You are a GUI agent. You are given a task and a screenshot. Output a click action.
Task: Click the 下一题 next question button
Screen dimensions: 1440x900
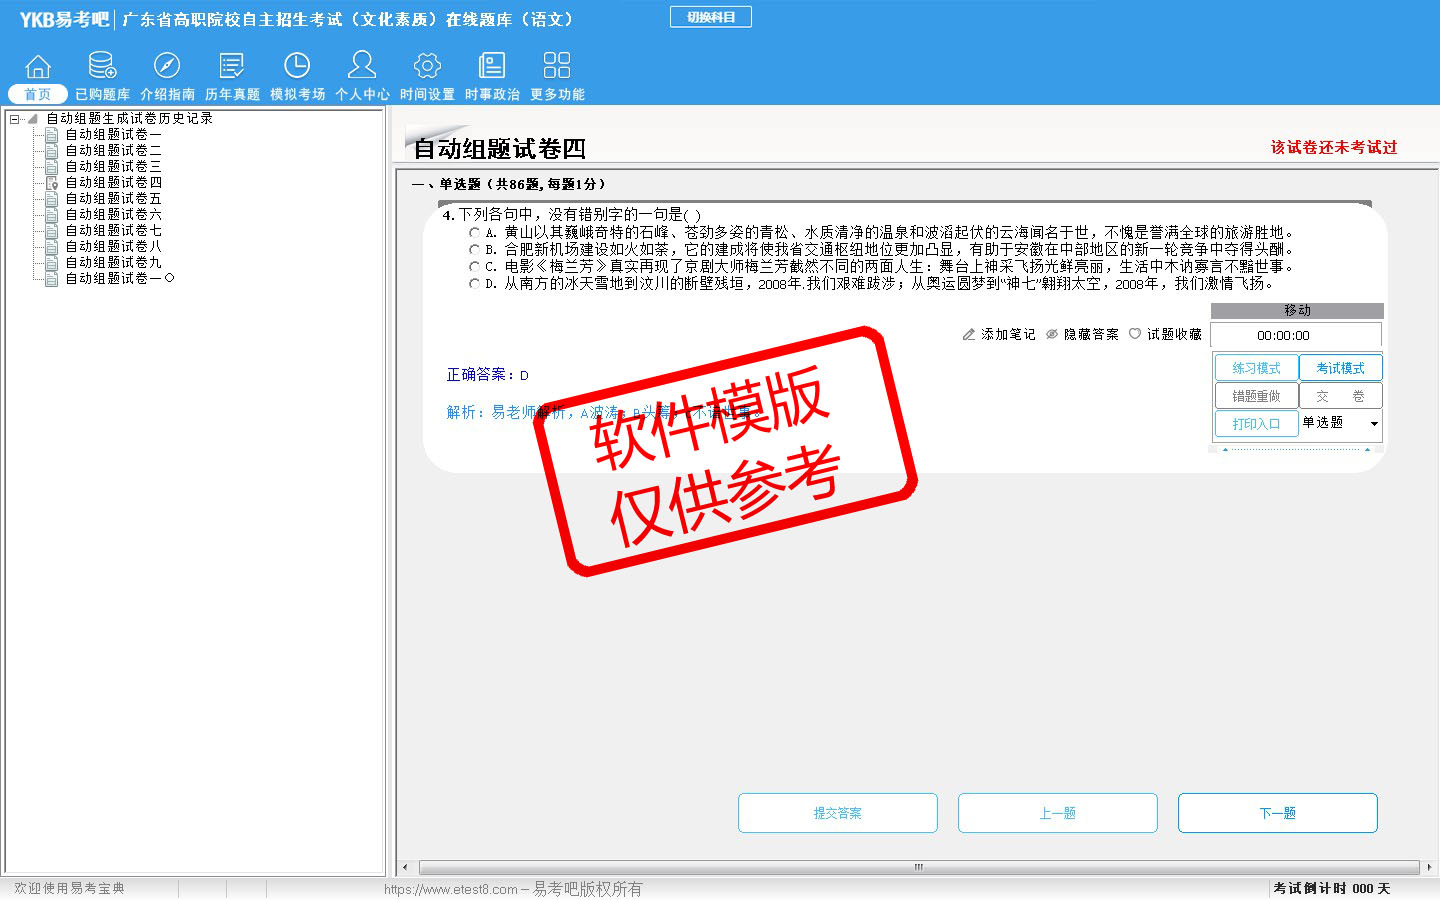pos(1277,813)
